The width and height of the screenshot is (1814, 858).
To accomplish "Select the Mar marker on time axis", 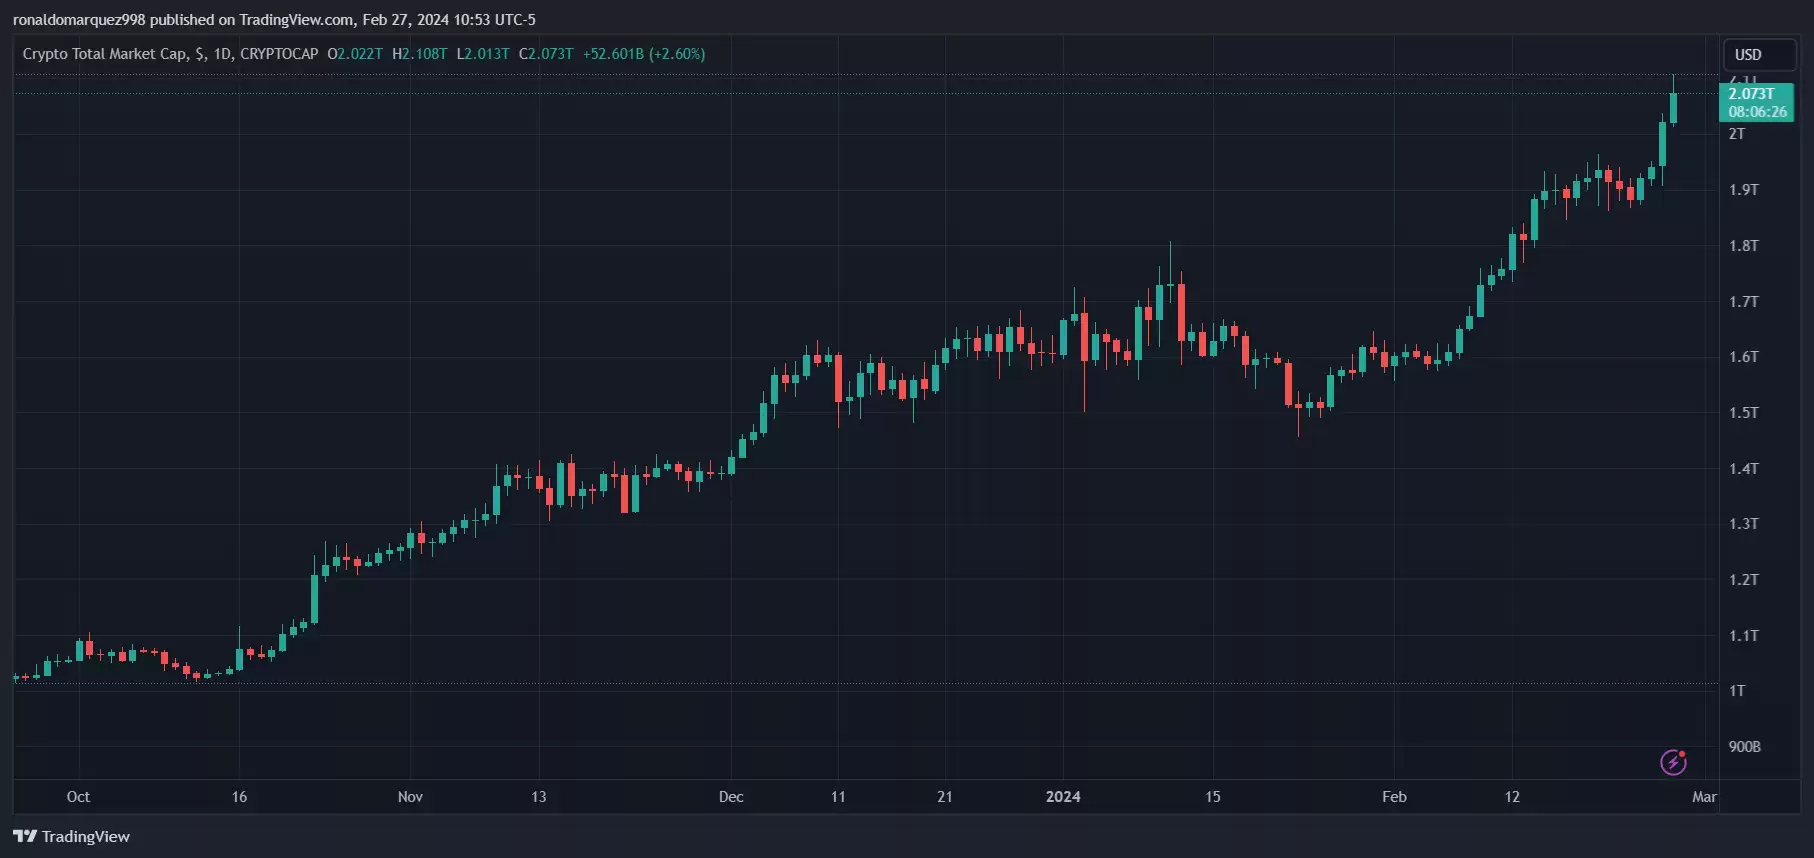I will 1704,797.
